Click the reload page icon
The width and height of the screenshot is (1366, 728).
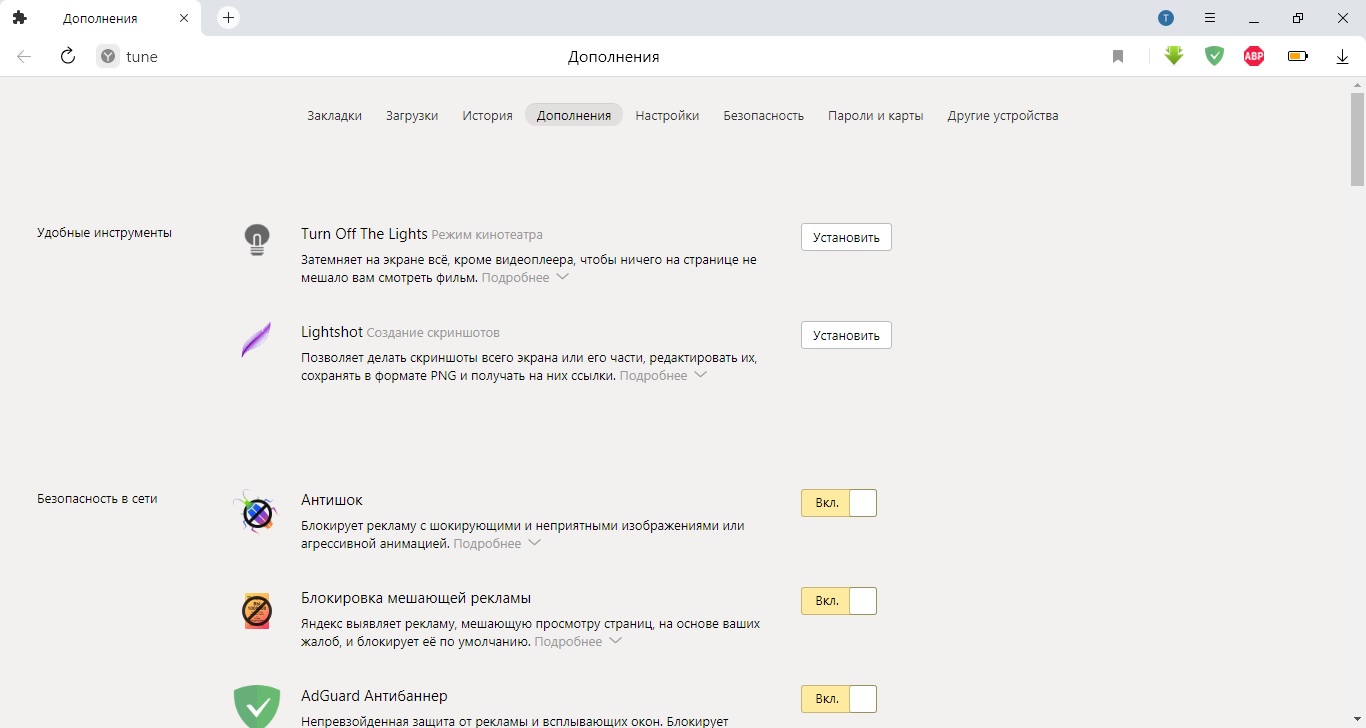68,56
